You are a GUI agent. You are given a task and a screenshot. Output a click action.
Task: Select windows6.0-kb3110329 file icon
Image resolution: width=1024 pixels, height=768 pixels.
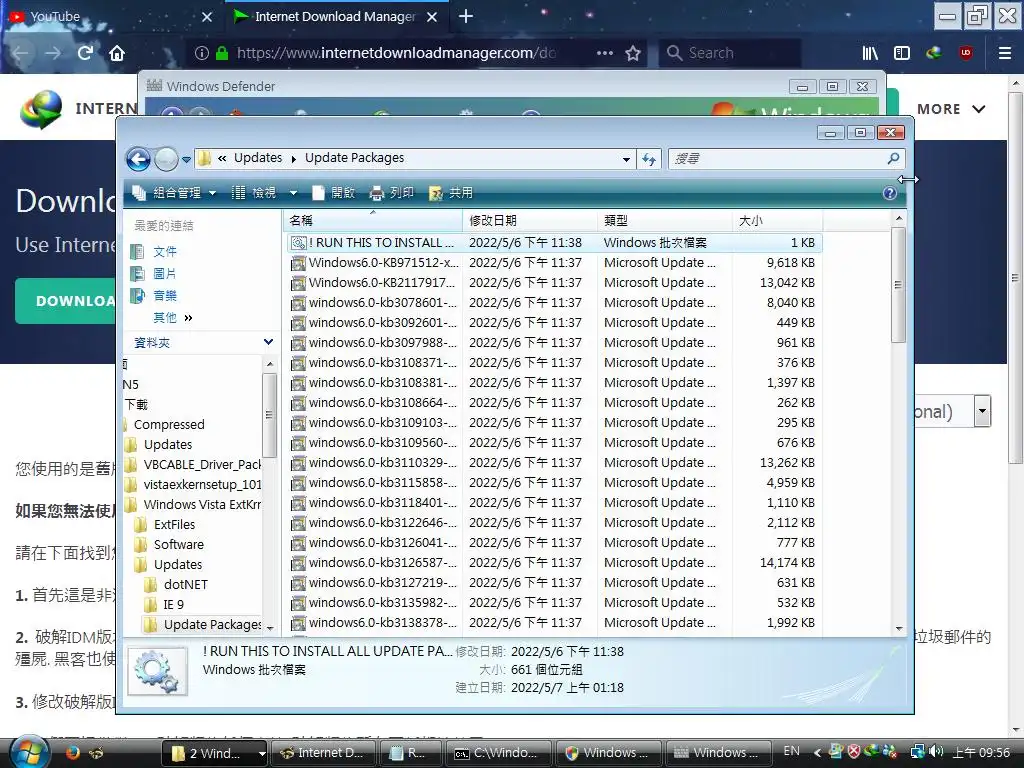[298, 463]
